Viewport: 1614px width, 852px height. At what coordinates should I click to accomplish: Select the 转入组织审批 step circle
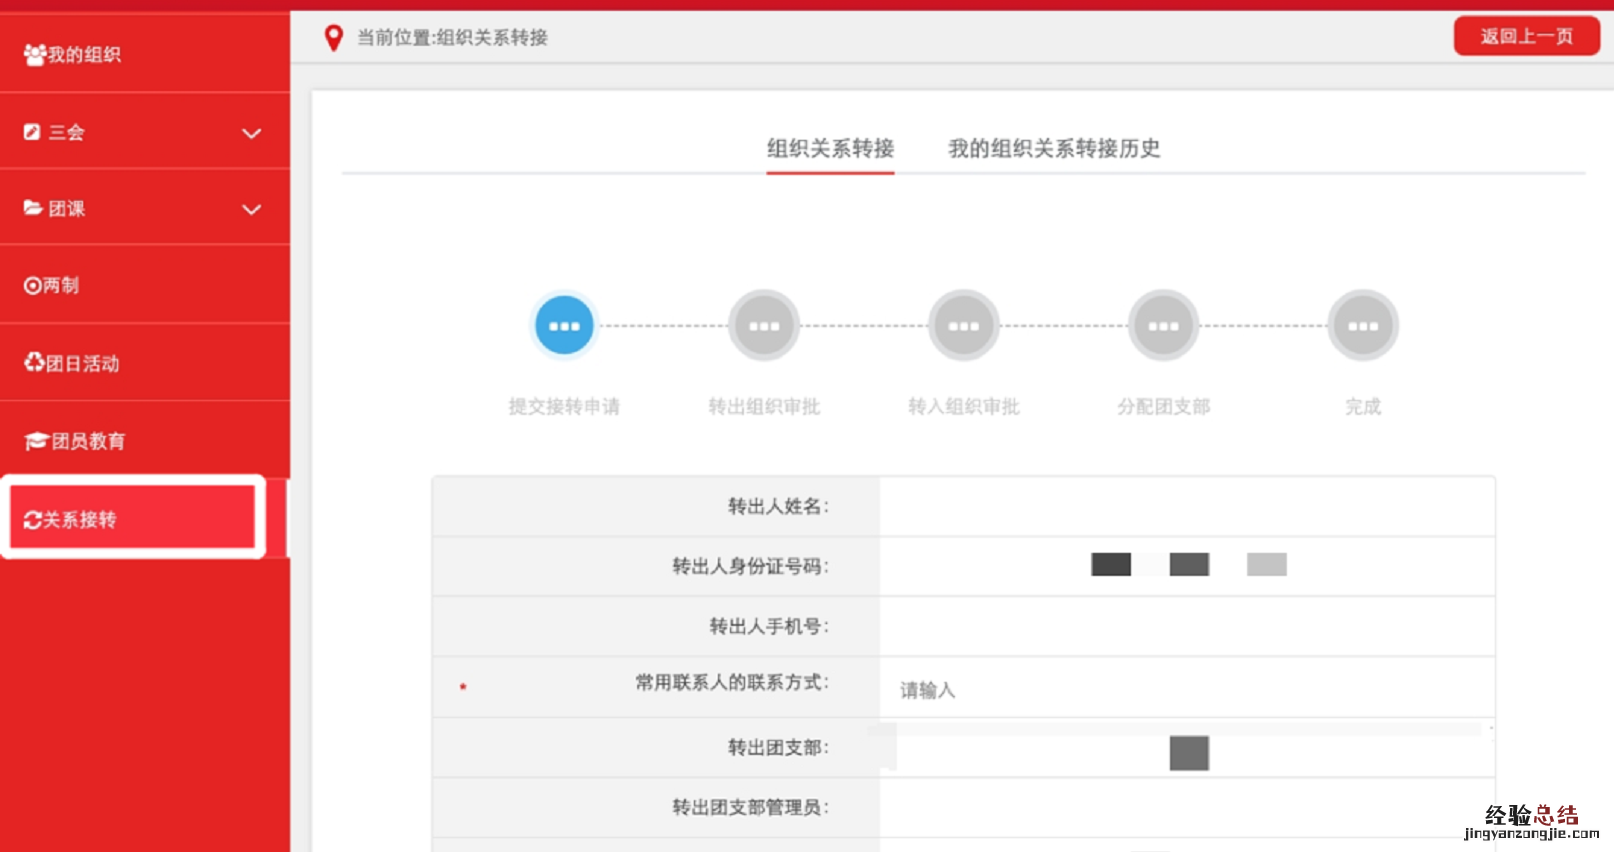point(963,326)
